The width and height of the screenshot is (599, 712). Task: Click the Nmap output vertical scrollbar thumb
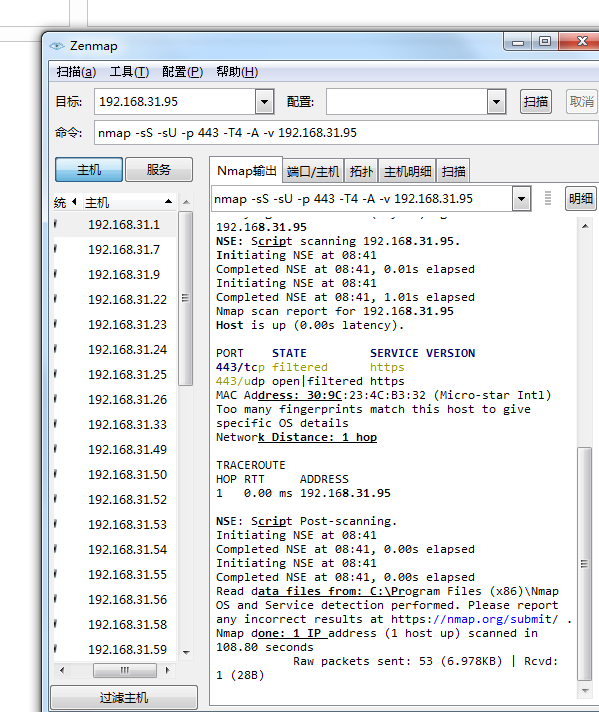[584, 564]
